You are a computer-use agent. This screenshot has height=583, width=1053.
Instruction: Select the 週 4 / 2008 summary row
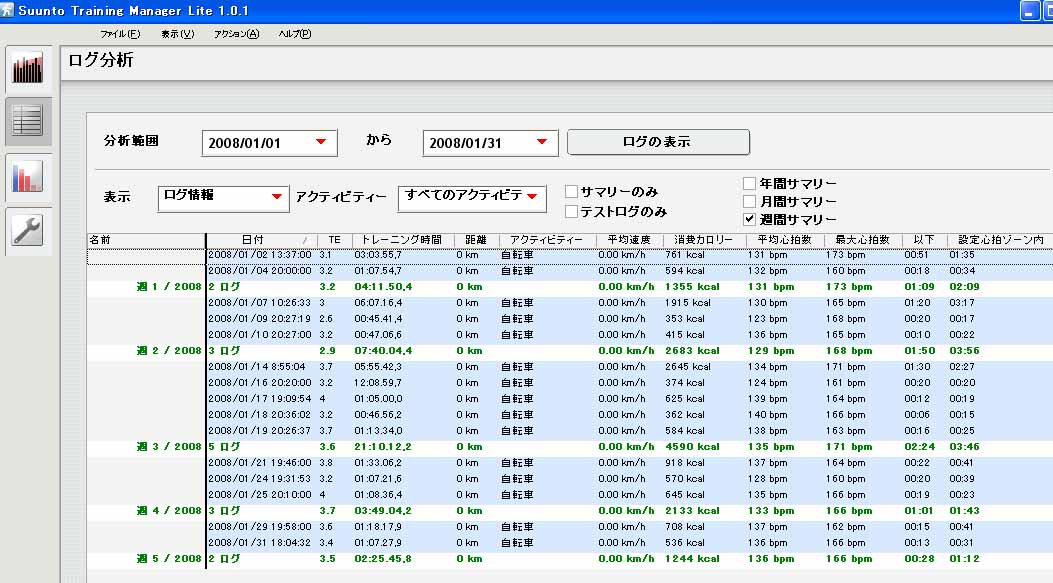[569, 510]
